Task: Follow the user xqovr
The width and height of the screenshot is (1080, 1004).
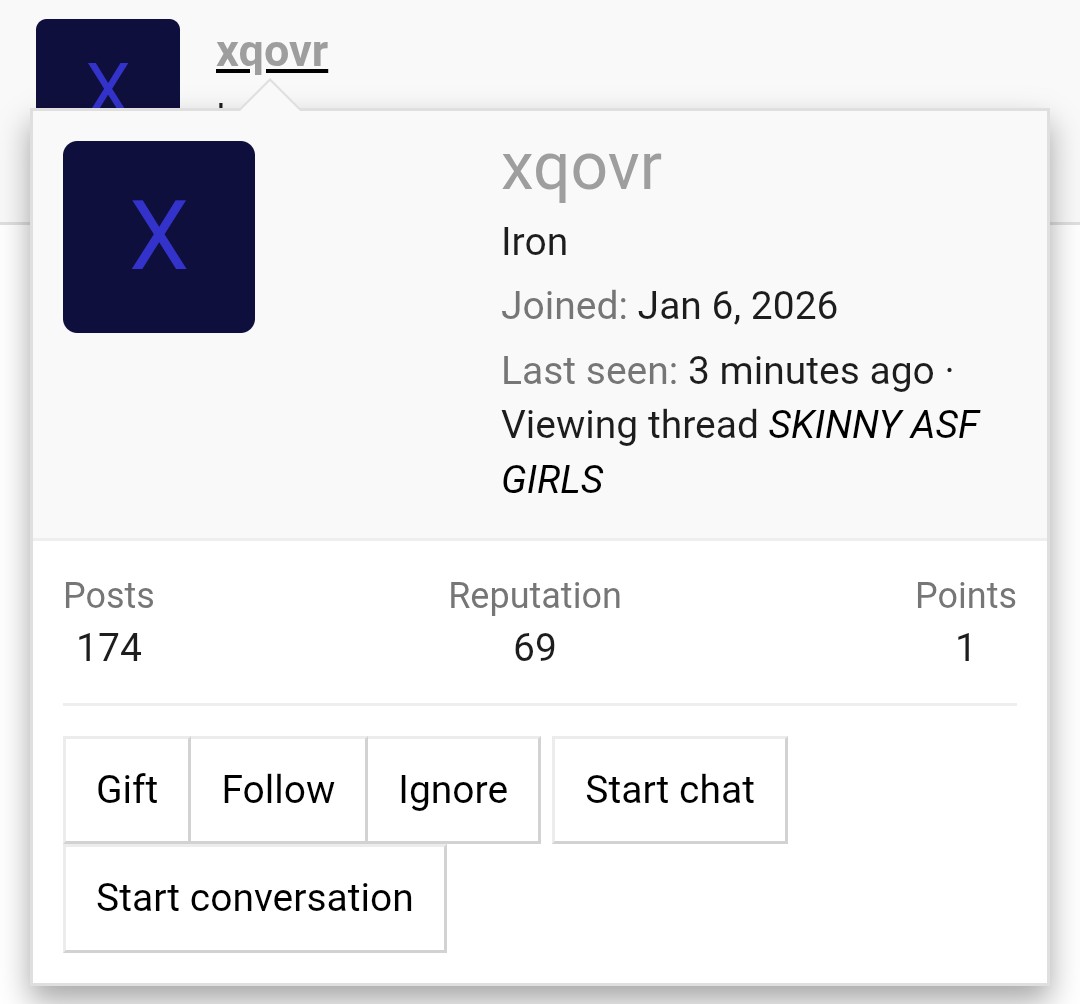Action: coord(277,789)
